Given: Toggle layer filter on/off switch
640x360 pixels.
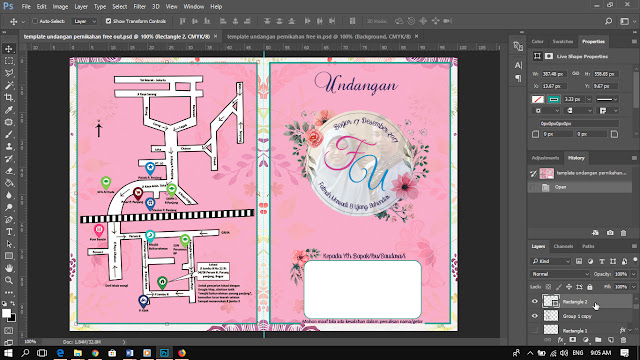Looking at the screenshot, I should (635, 260).
